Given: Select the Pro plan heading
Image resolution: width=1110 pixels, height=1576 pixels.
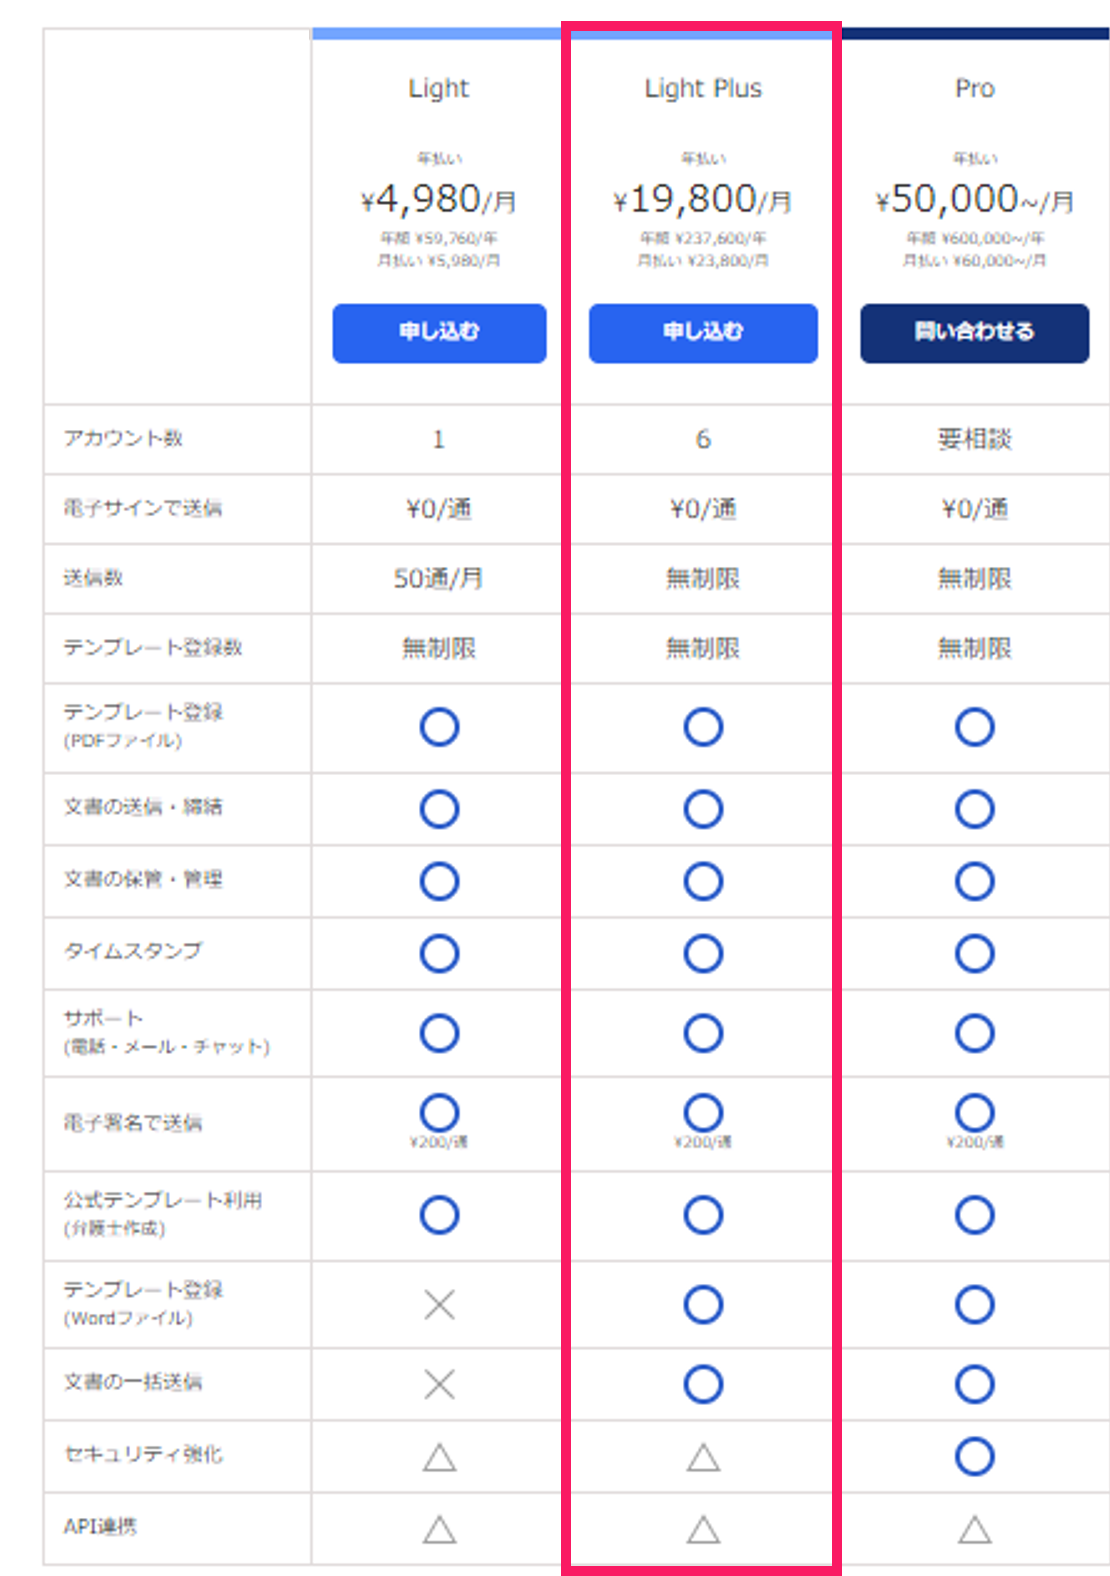Looking at the screenshot, I should [975, 89].
